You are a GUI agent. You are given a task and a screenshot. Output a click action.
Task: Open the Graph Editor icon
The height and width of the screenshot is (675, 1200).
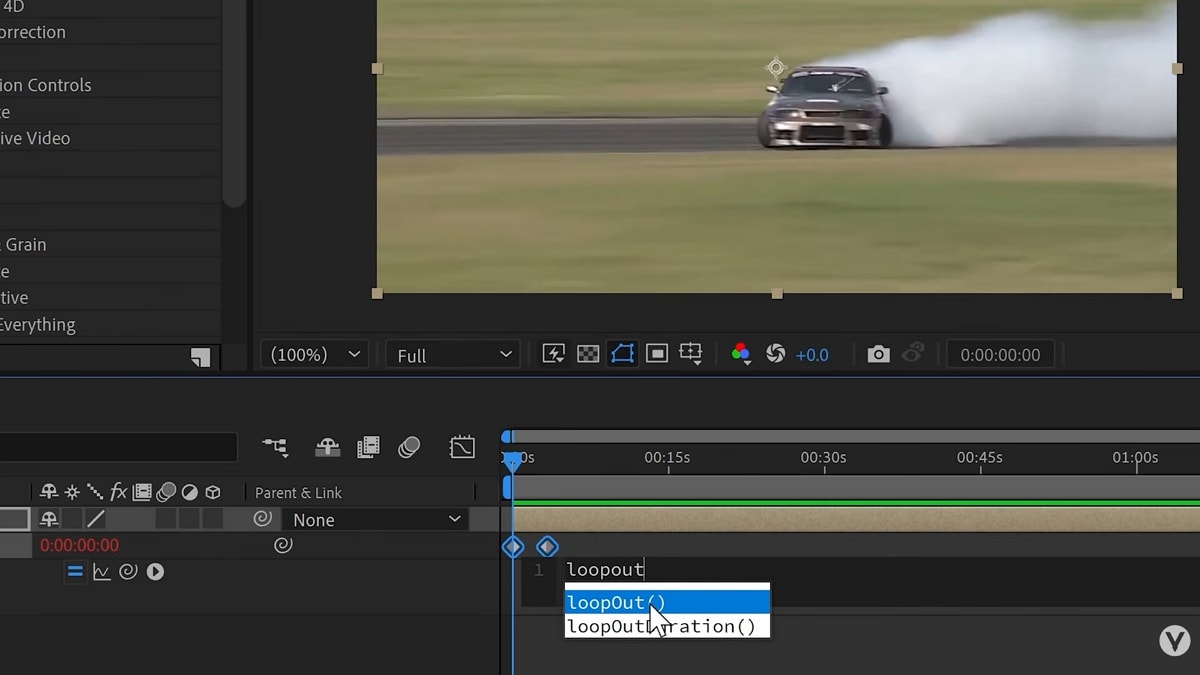pos(462,447)
